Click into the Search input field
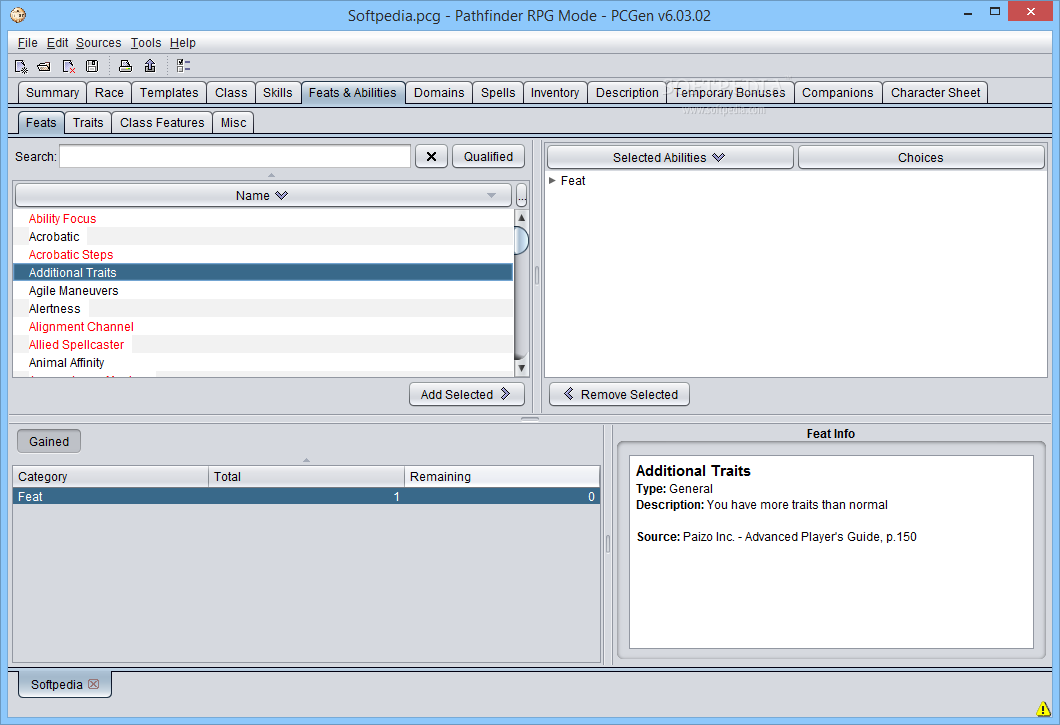The height and width of the screenshot is (725, 1060). tap(235, 156)
